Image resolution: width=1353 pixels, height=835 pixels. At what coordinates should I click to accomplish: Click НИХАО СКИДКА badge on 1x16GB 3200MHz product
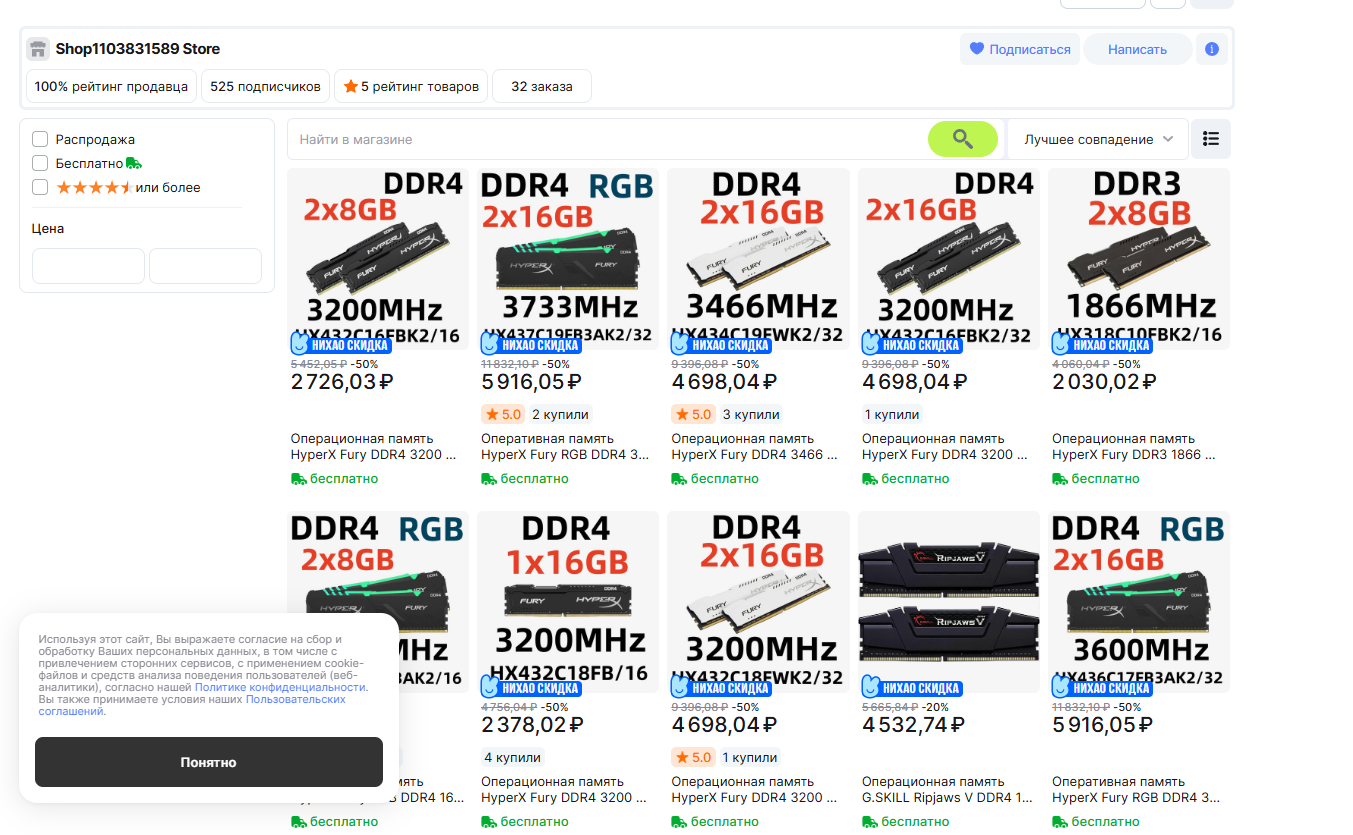[x=531, y=688]
